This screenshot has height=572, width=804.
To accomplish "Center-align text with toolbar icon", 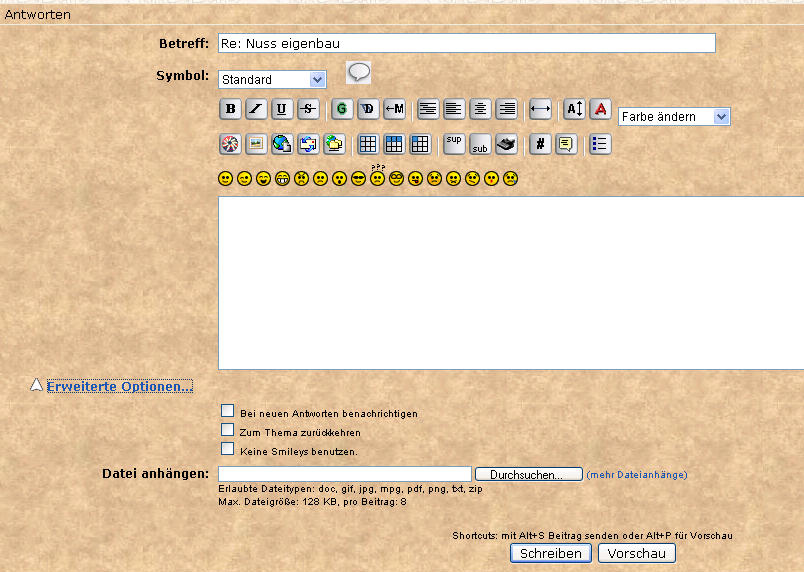I will point(480,109).
